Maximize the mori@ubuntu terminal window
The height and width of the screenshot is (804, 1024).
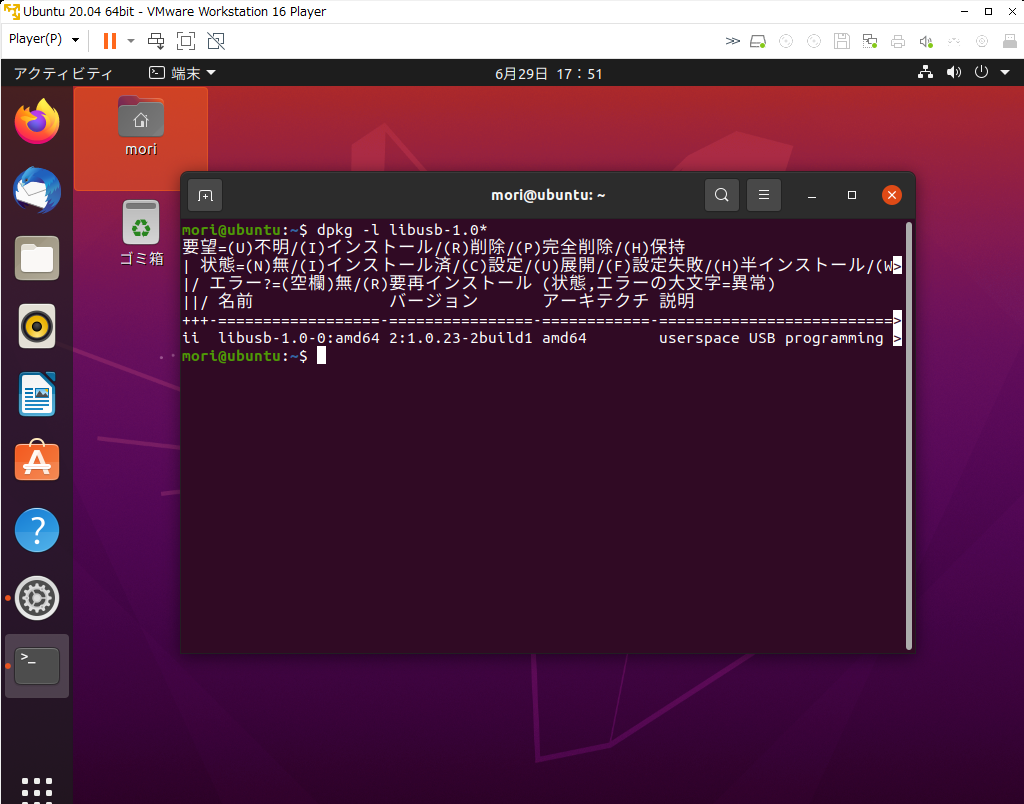coord(852,195)
